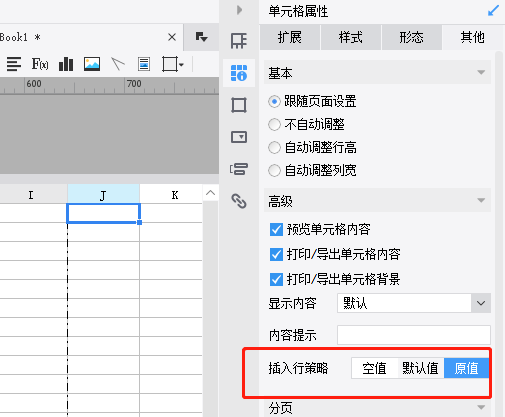
Task: Click the blue dock arrow in panel header
Action: point(493,11)
